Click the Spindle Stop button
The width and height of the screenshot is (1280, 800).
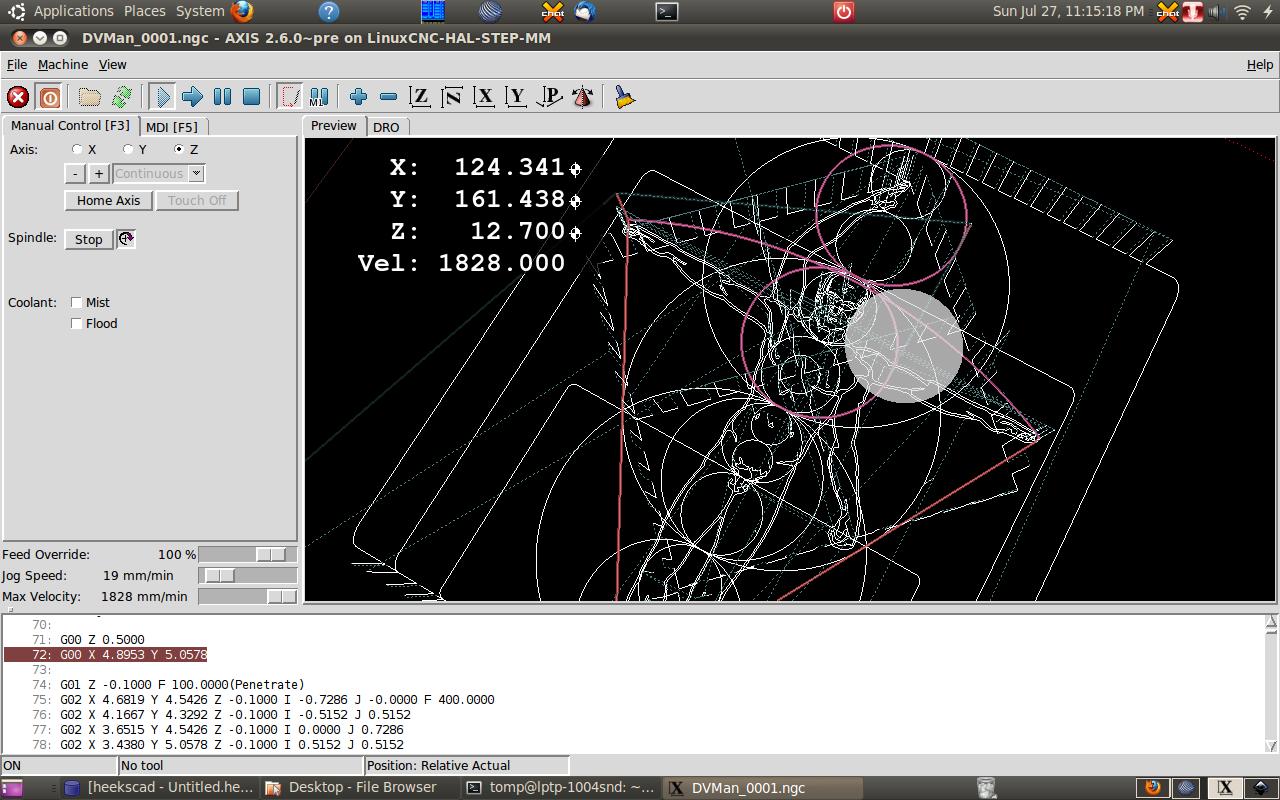point(89,239)
